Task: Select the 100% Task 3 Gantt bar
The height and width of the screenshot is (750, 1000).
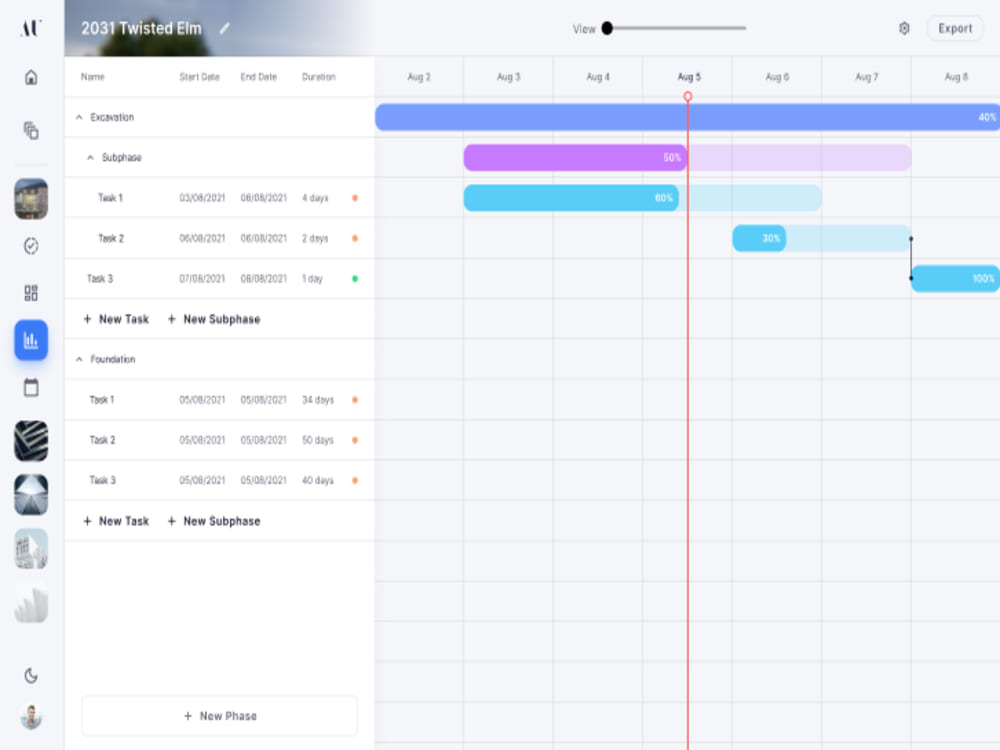Action: click(x=955, y=278)
